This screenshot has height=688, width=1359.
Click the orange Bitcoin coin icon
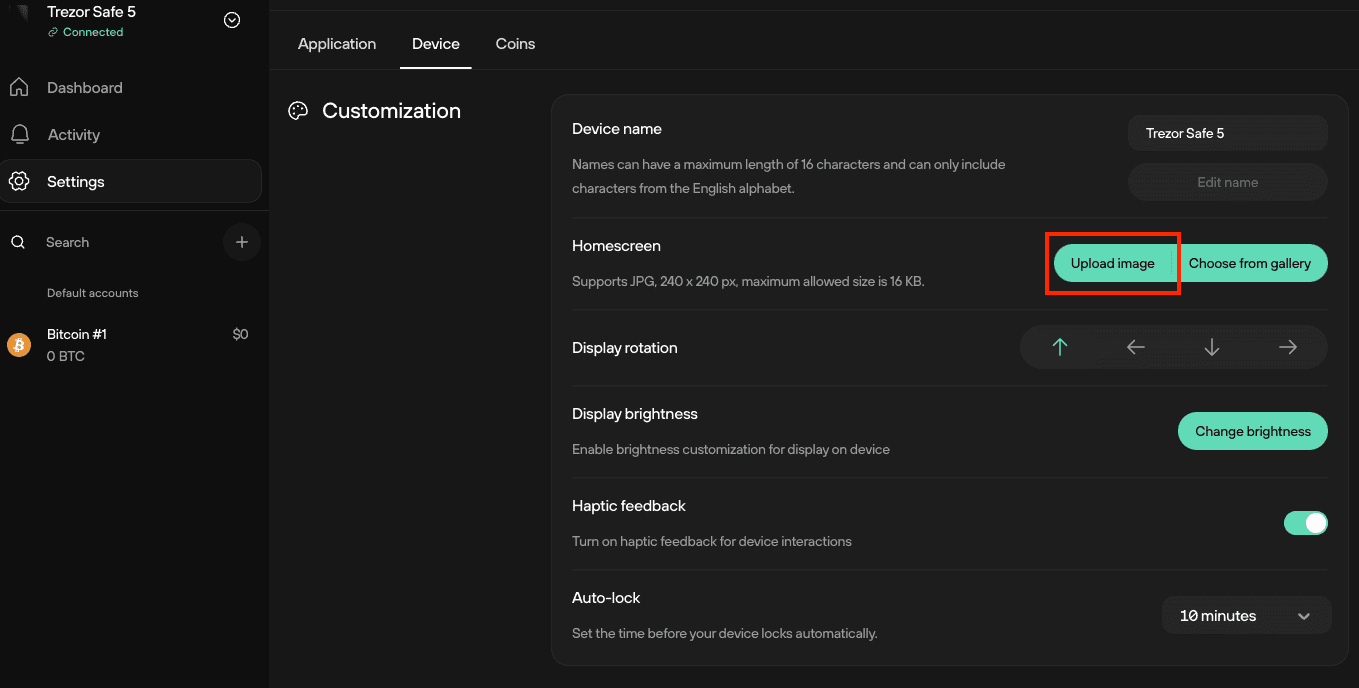tap(19, 345)
